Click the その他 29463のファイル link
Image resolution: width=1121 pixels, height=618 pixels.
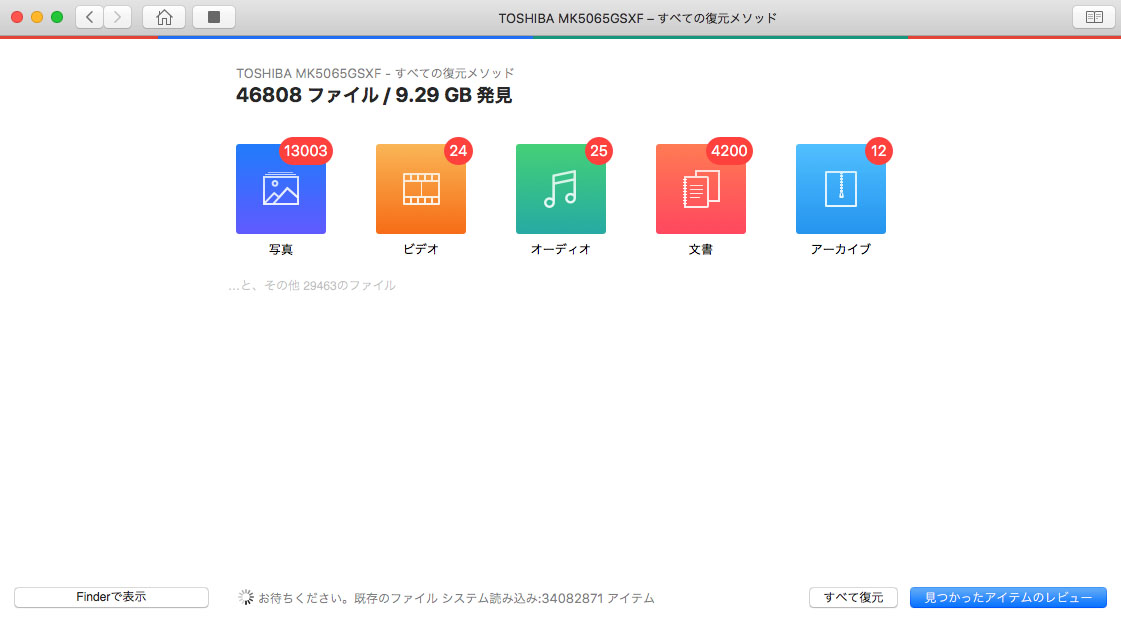click(x=314, y=285)
